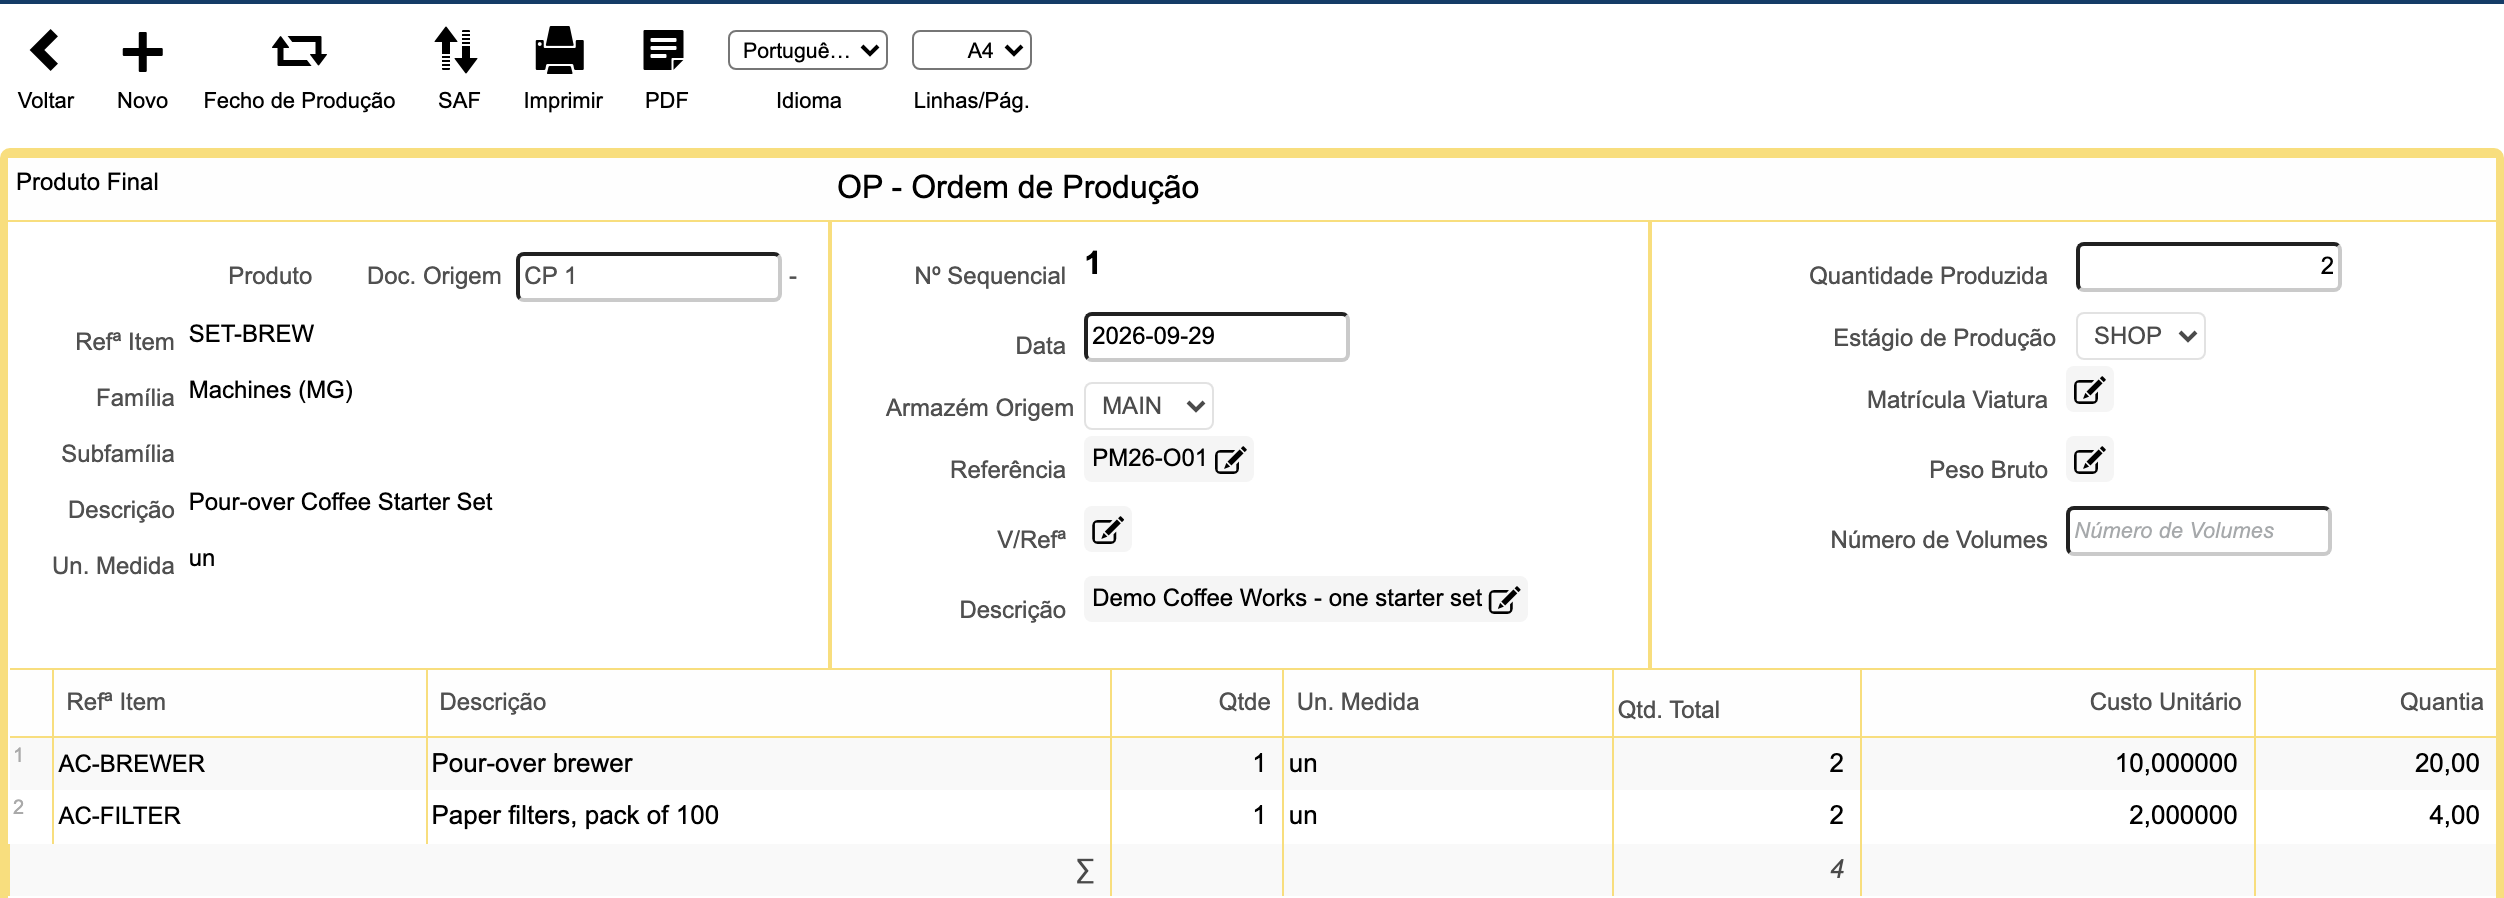Click the Data field showing 2026-09-29
Screen dimensions: 2504x898
(1216, 336)
